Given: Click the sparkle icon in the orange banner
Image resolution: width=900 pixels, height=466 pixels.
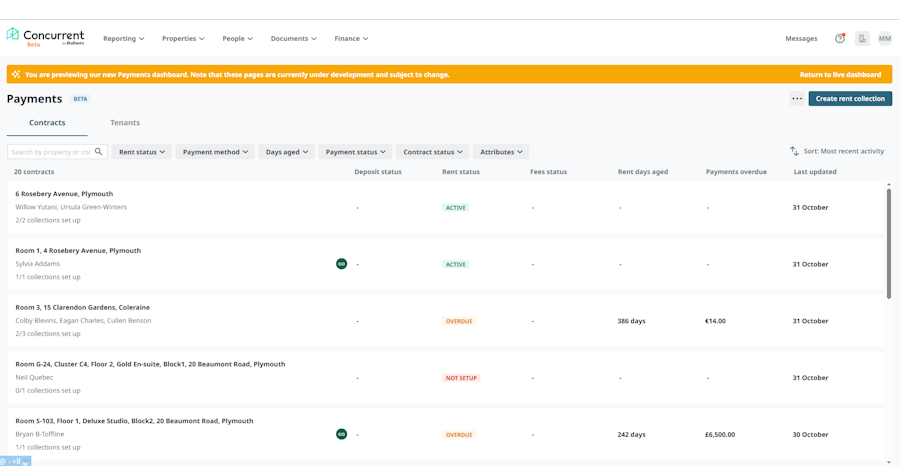Looking at the screenshot, I should coord(16,74).
